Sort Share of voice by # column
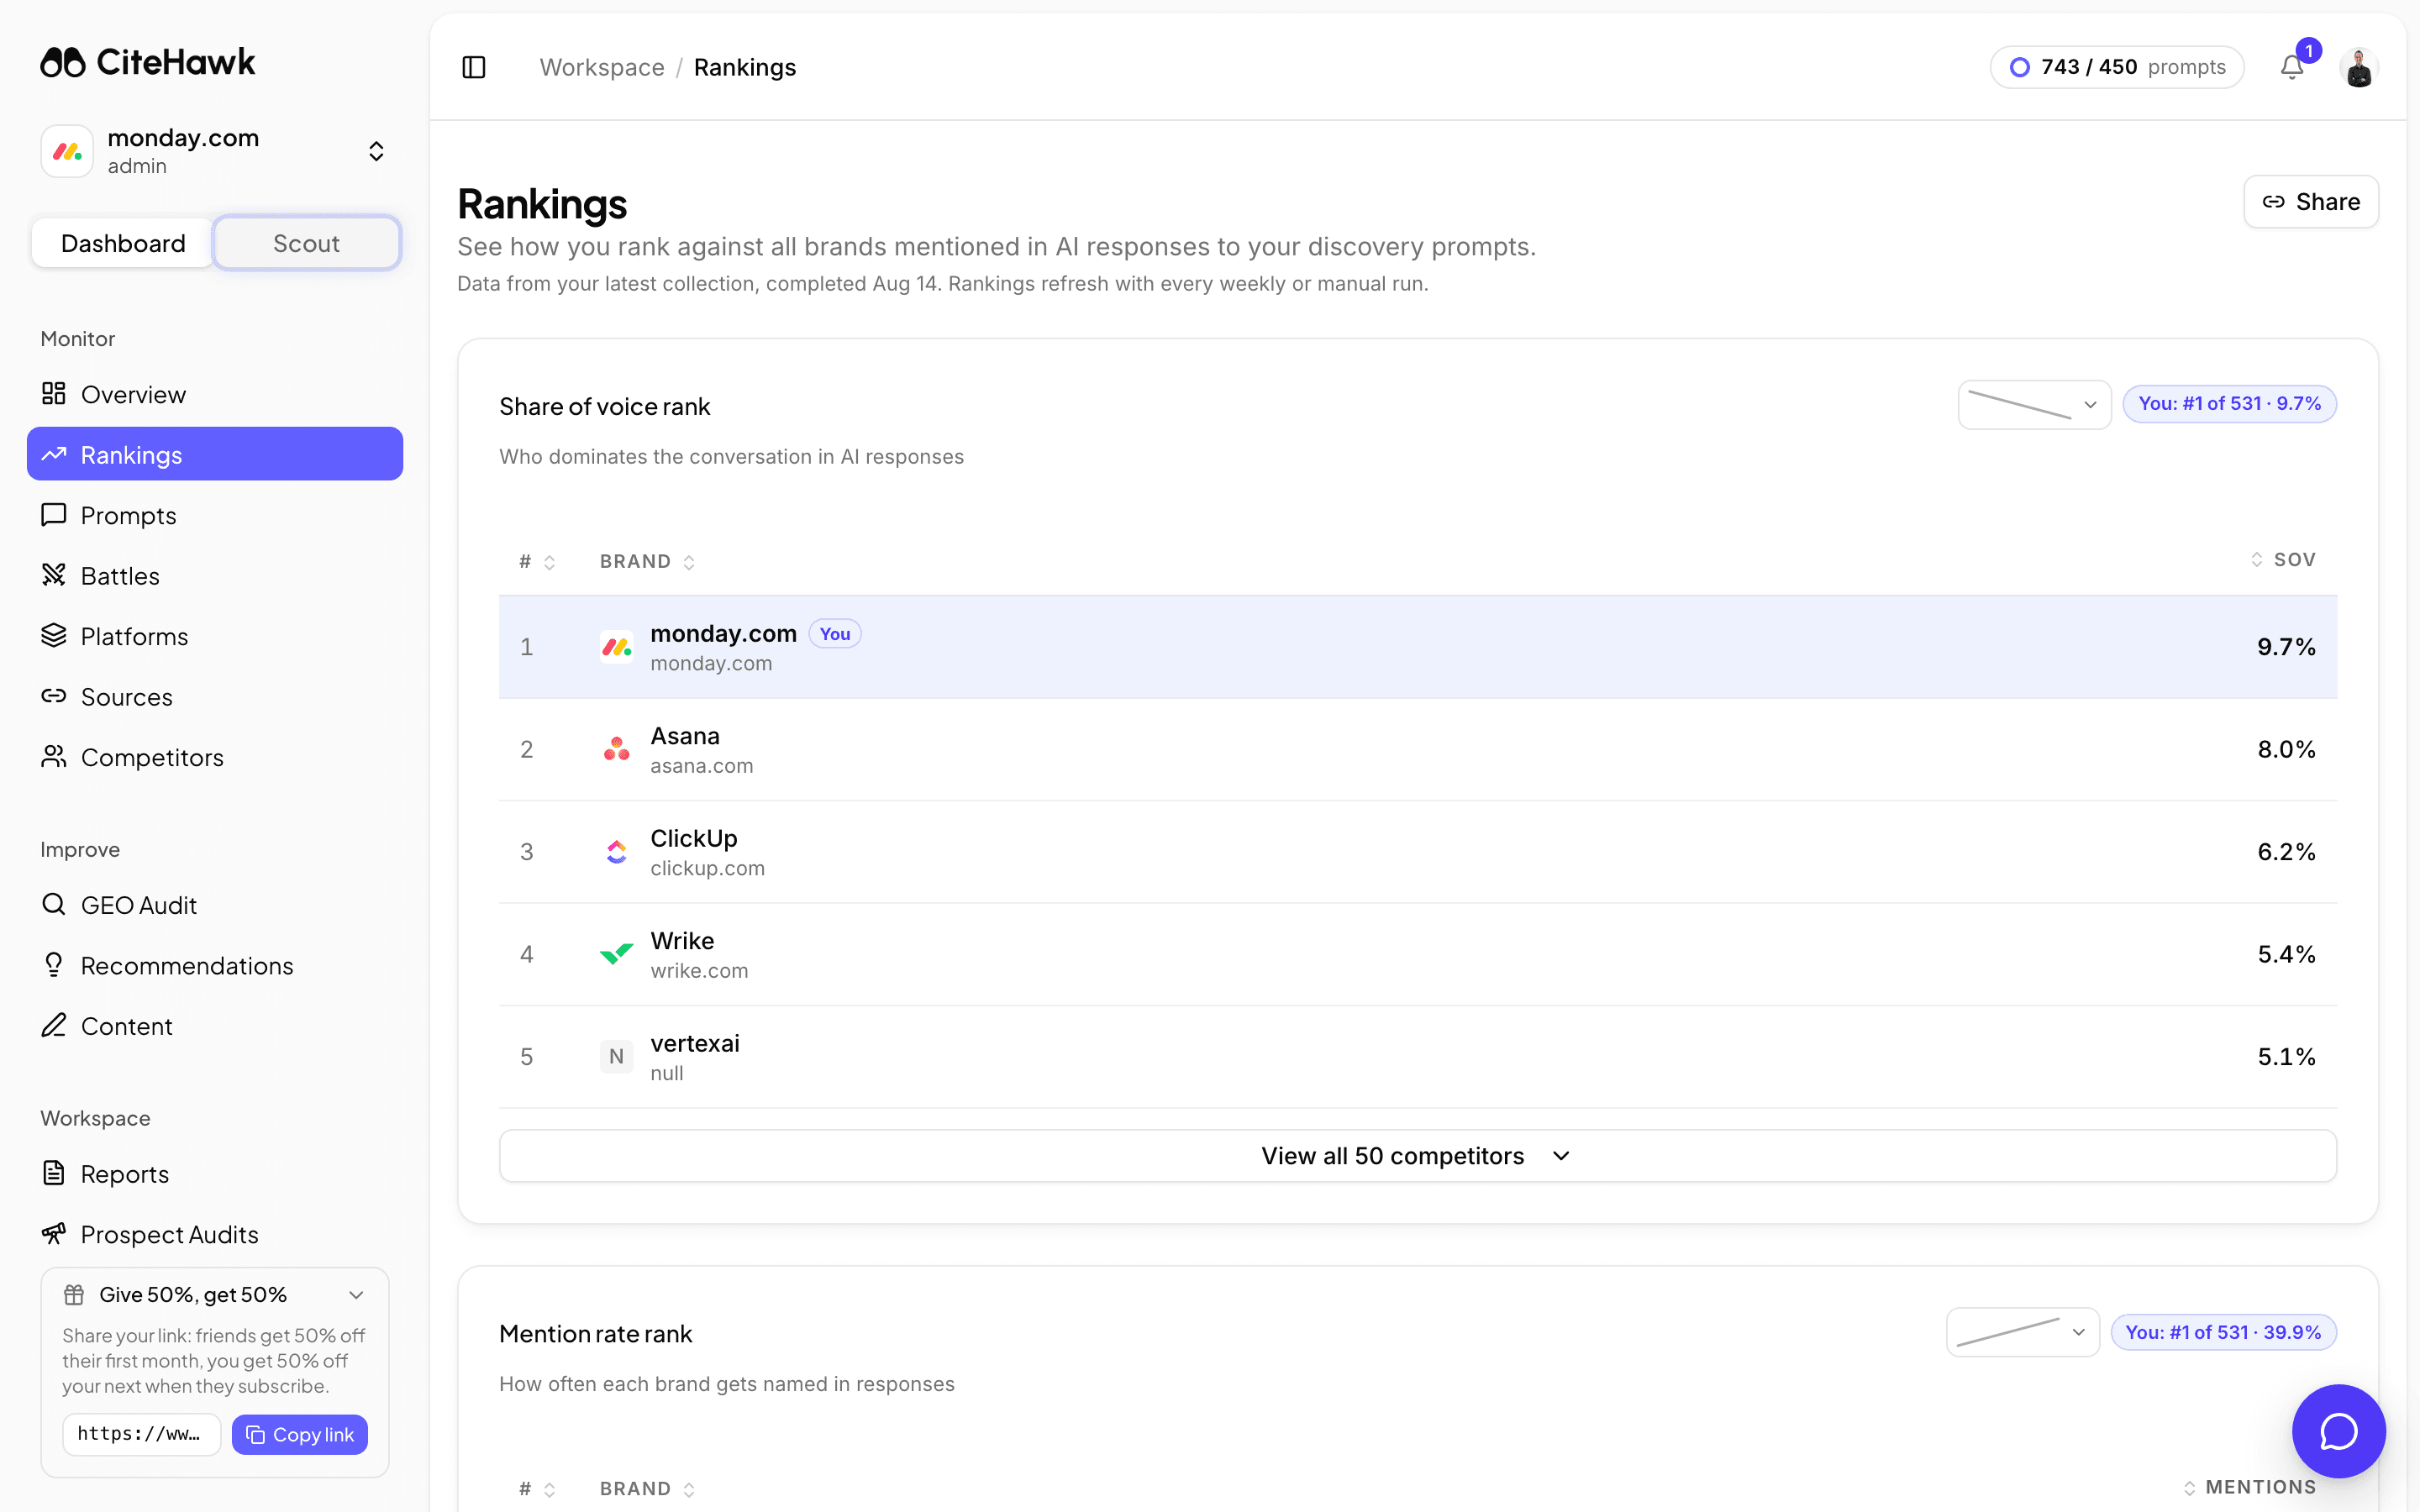 point(537,561)
